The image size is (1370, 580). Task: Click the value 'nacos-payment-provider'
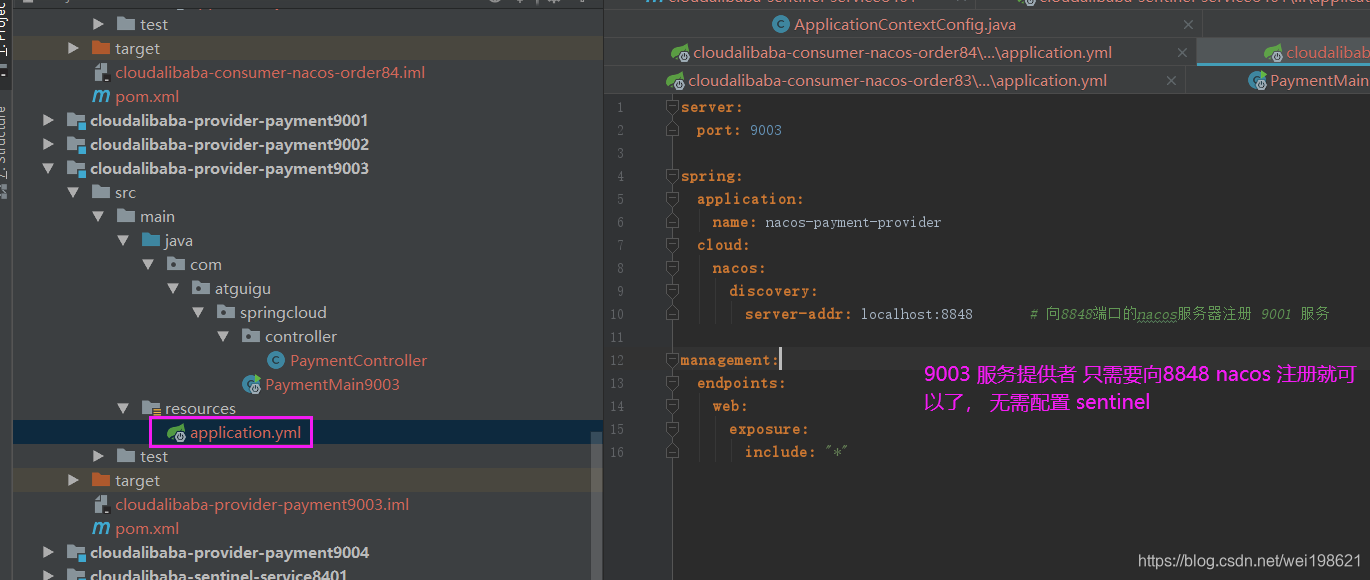tap(853, 222)
